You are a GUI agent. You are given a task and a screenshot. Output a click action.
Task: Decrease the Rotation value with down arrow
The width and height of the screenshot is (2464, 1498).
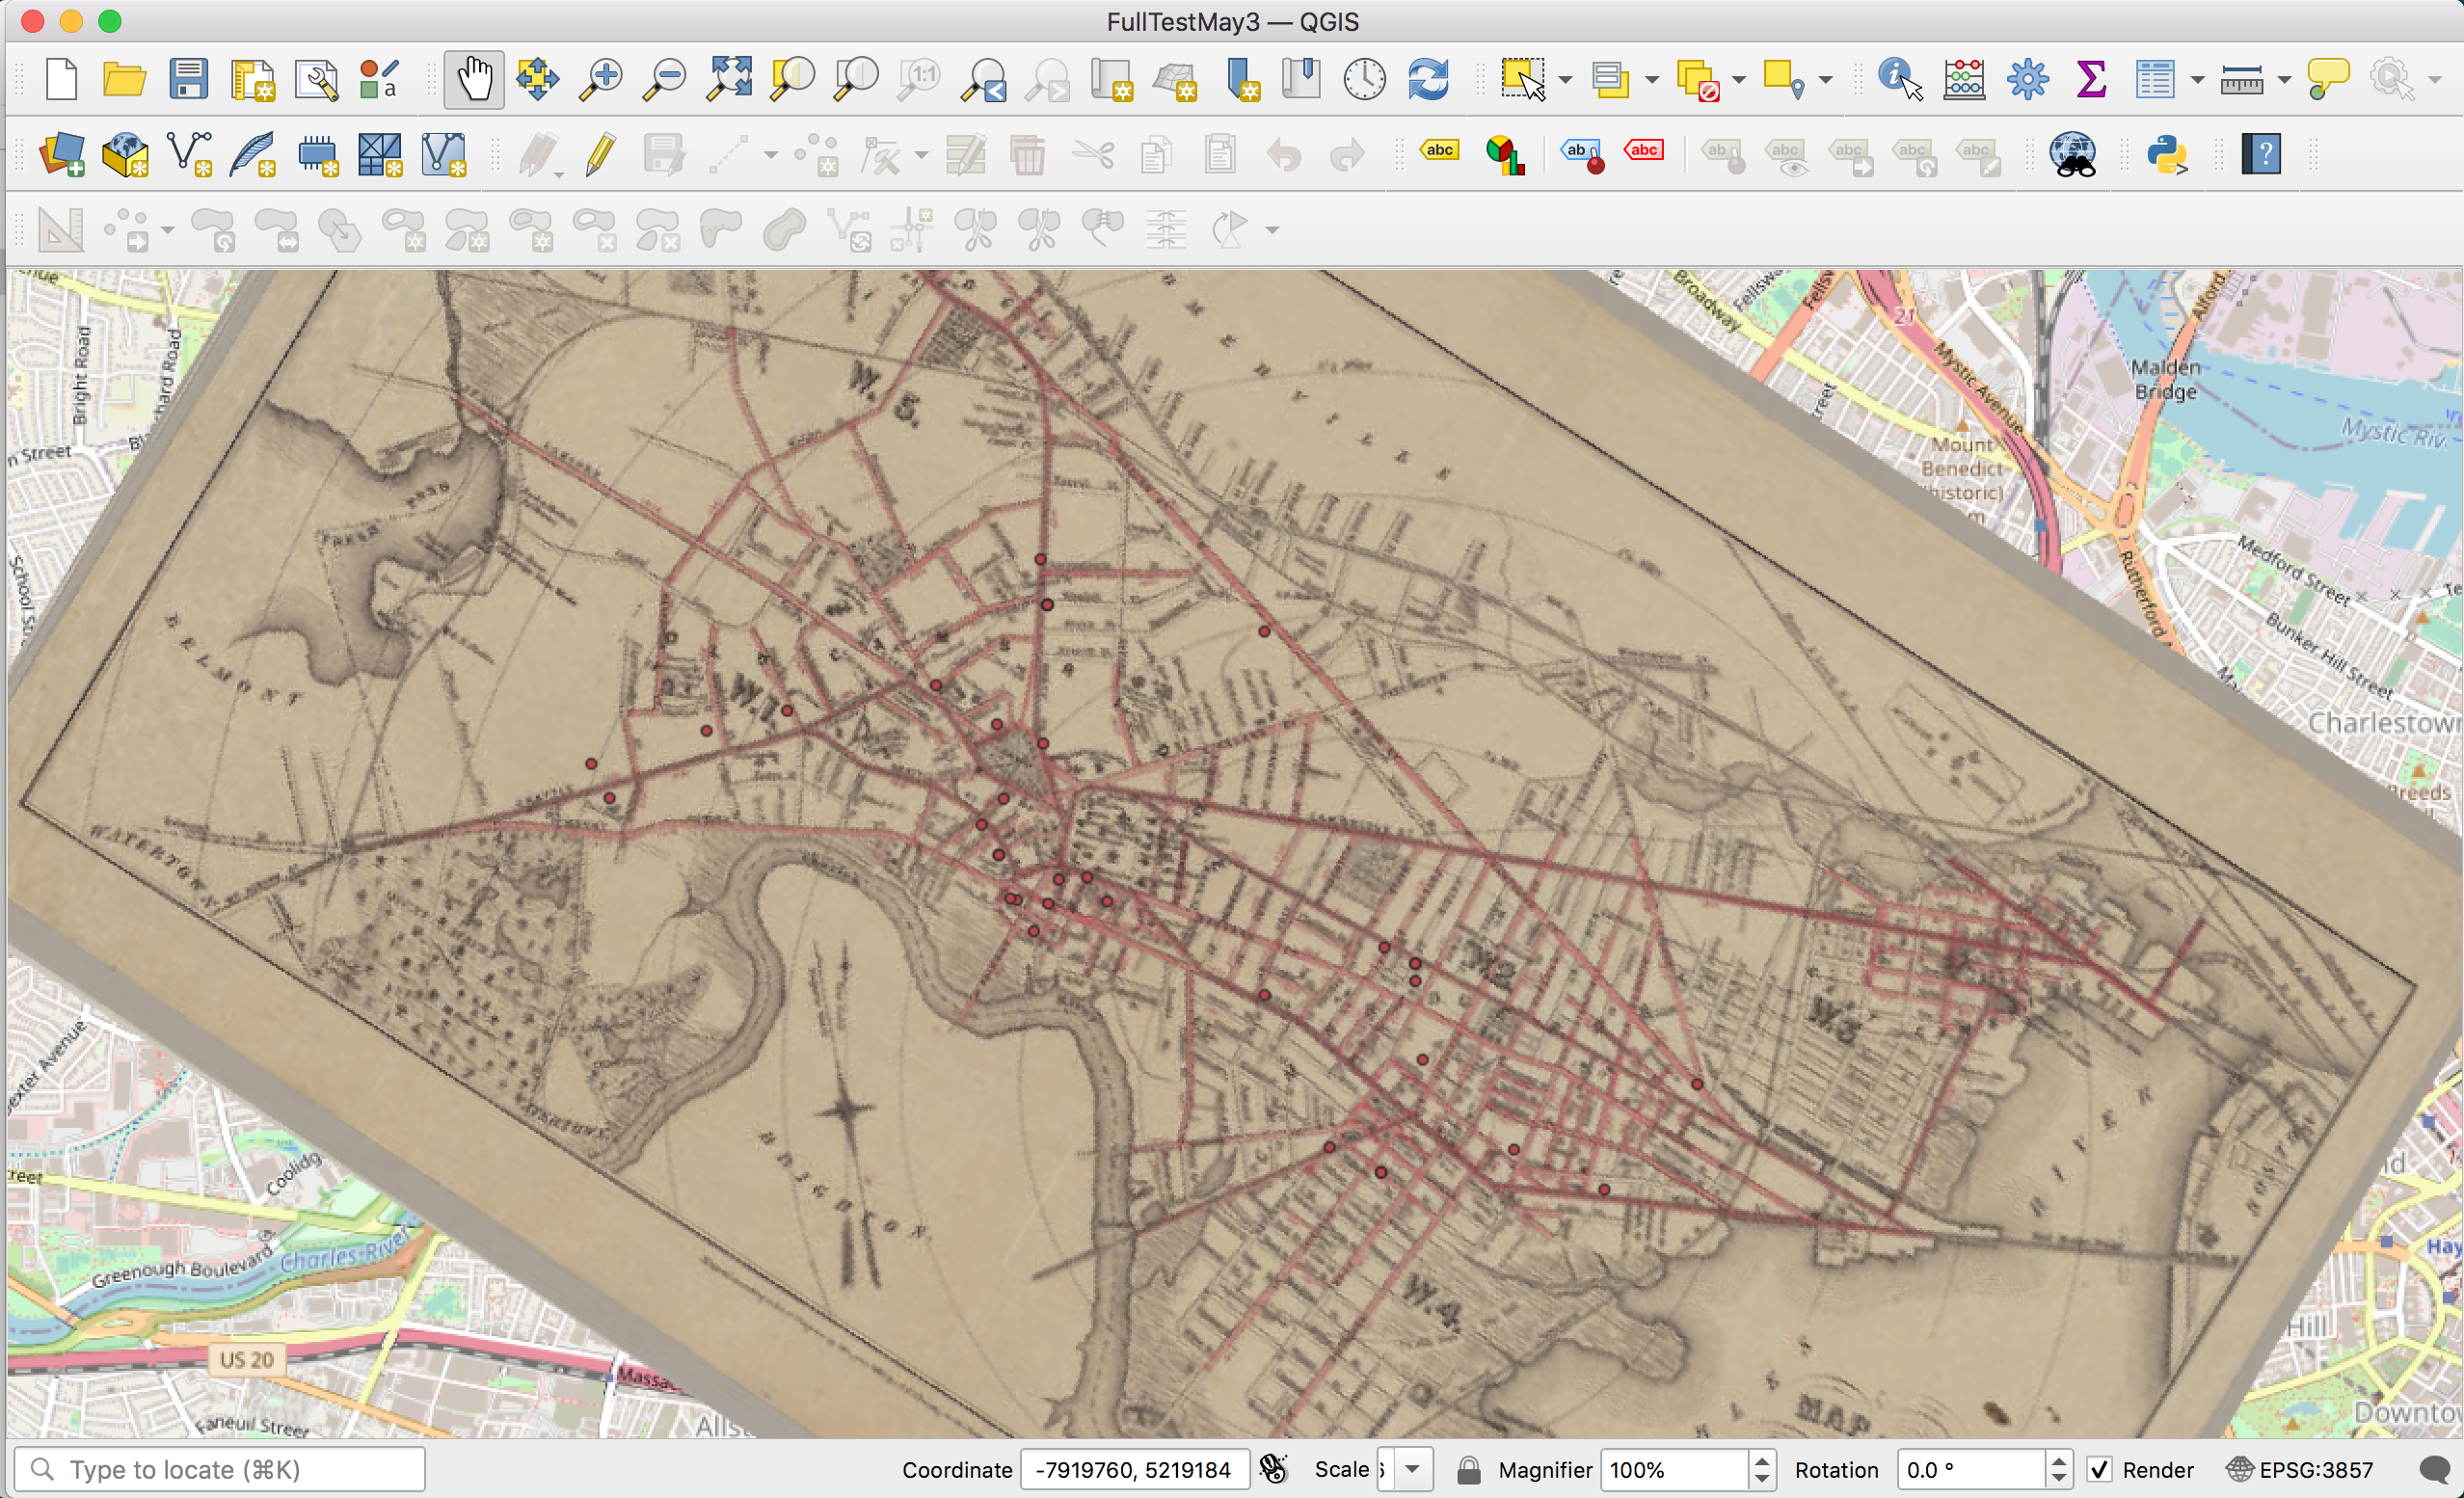click(2058, 1479)
